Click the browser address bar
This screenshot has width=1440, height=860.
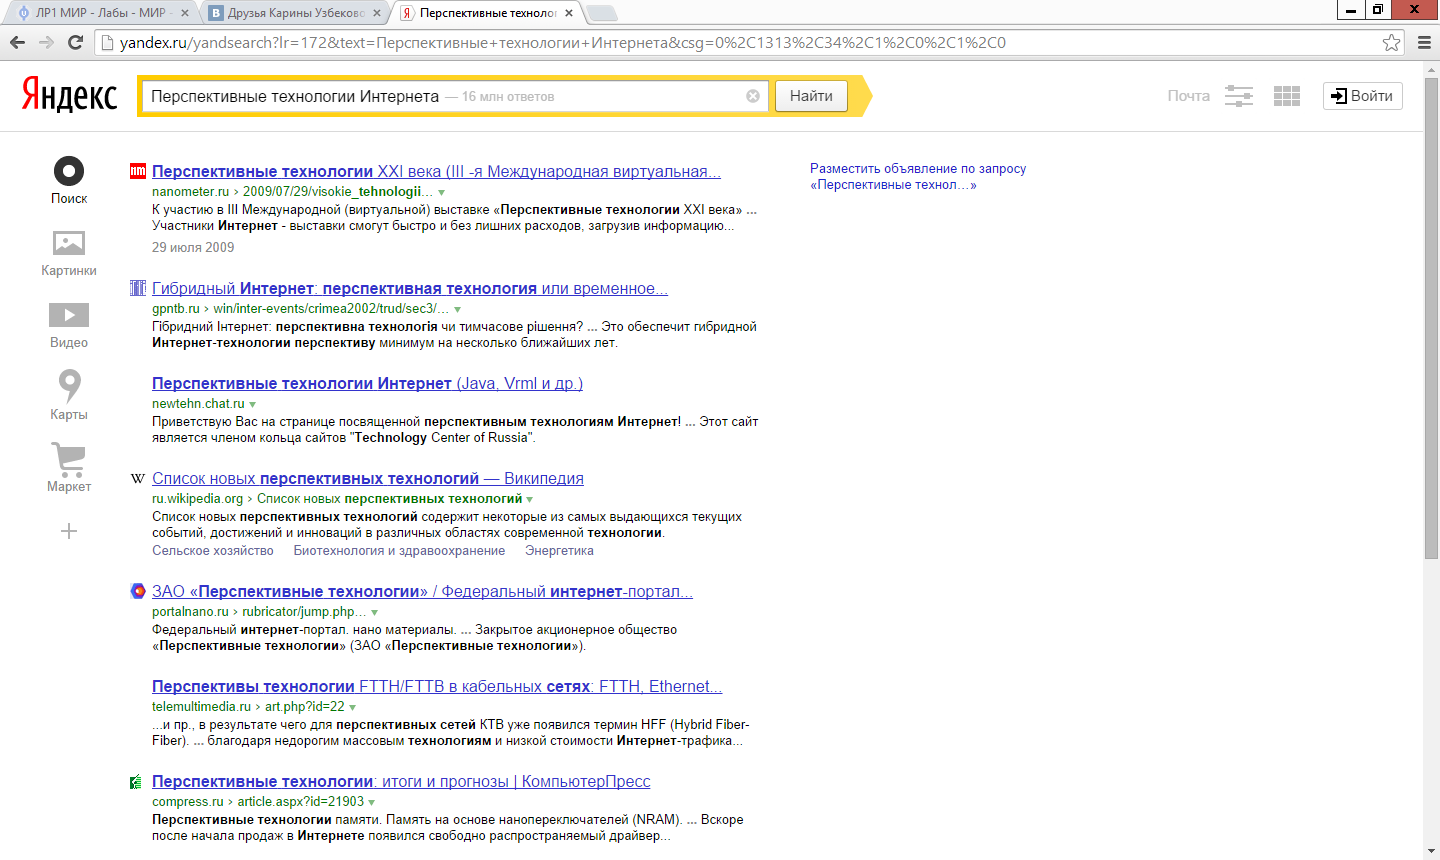pyautogui.click(x=740, y=42)
